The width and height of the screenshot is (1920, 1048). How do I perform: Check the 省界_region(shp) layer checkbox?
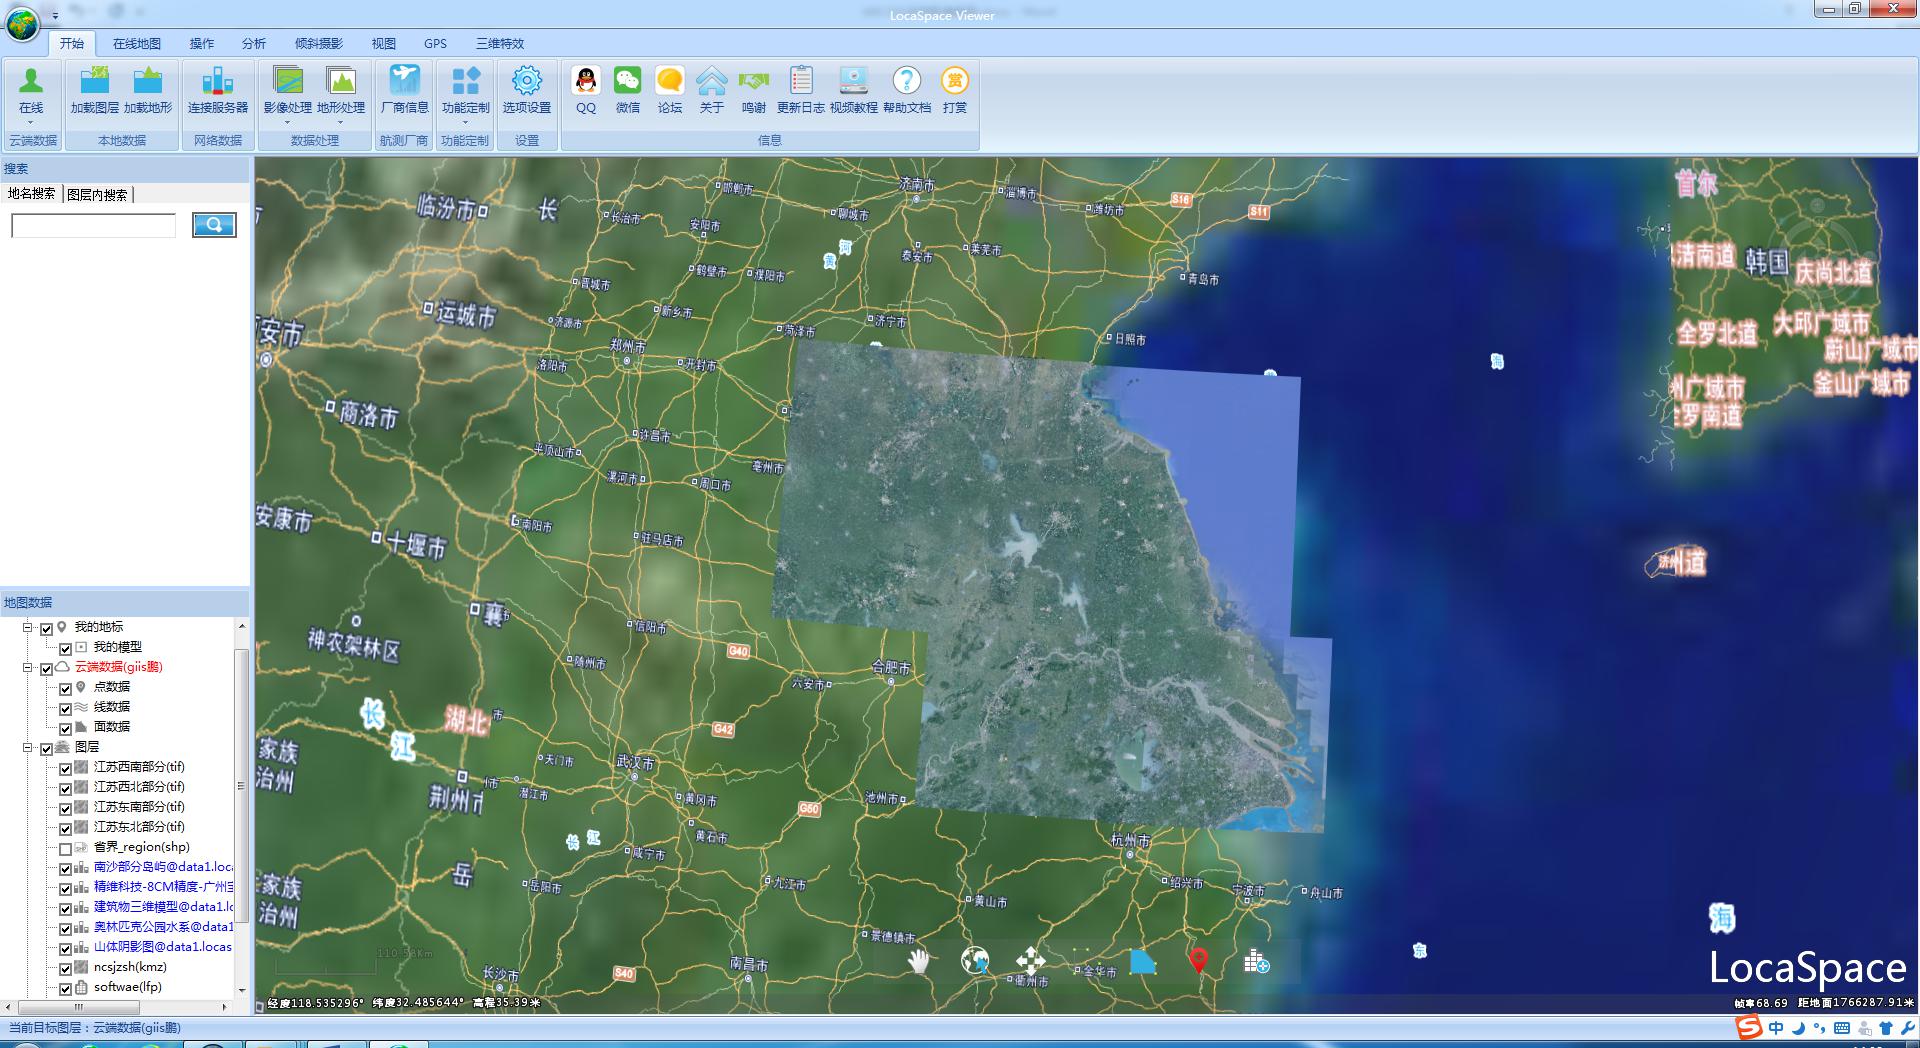65,849
